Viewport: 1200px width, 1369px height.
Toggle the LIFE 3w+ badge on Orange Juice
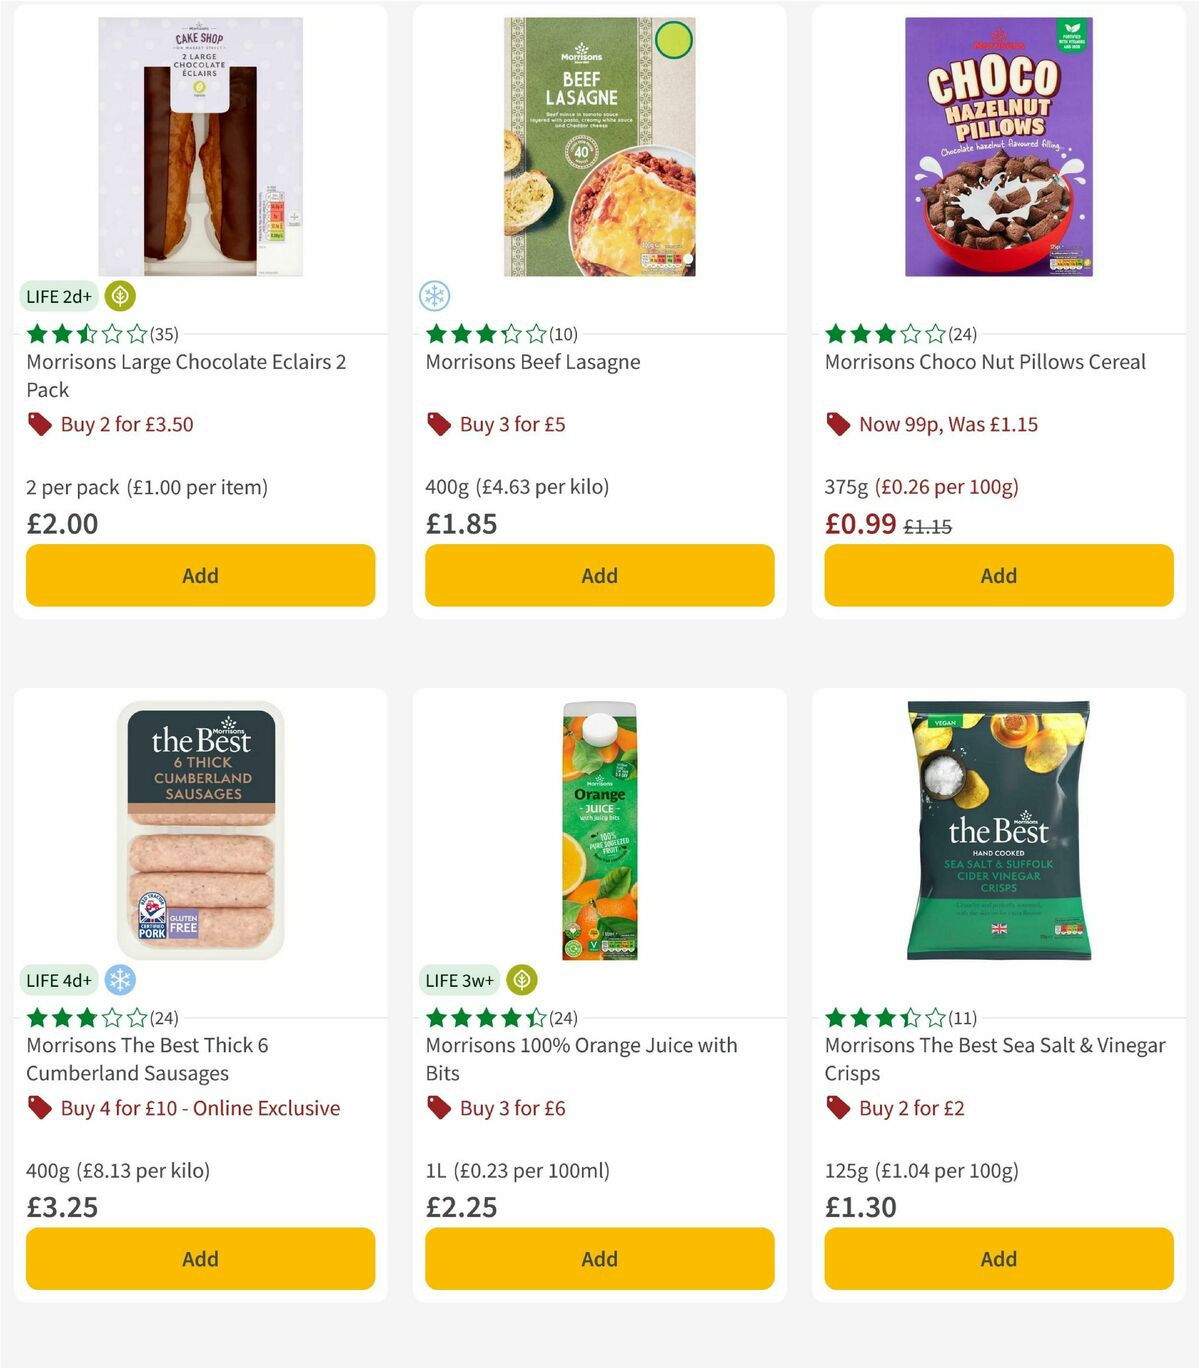tap(458, 980)
